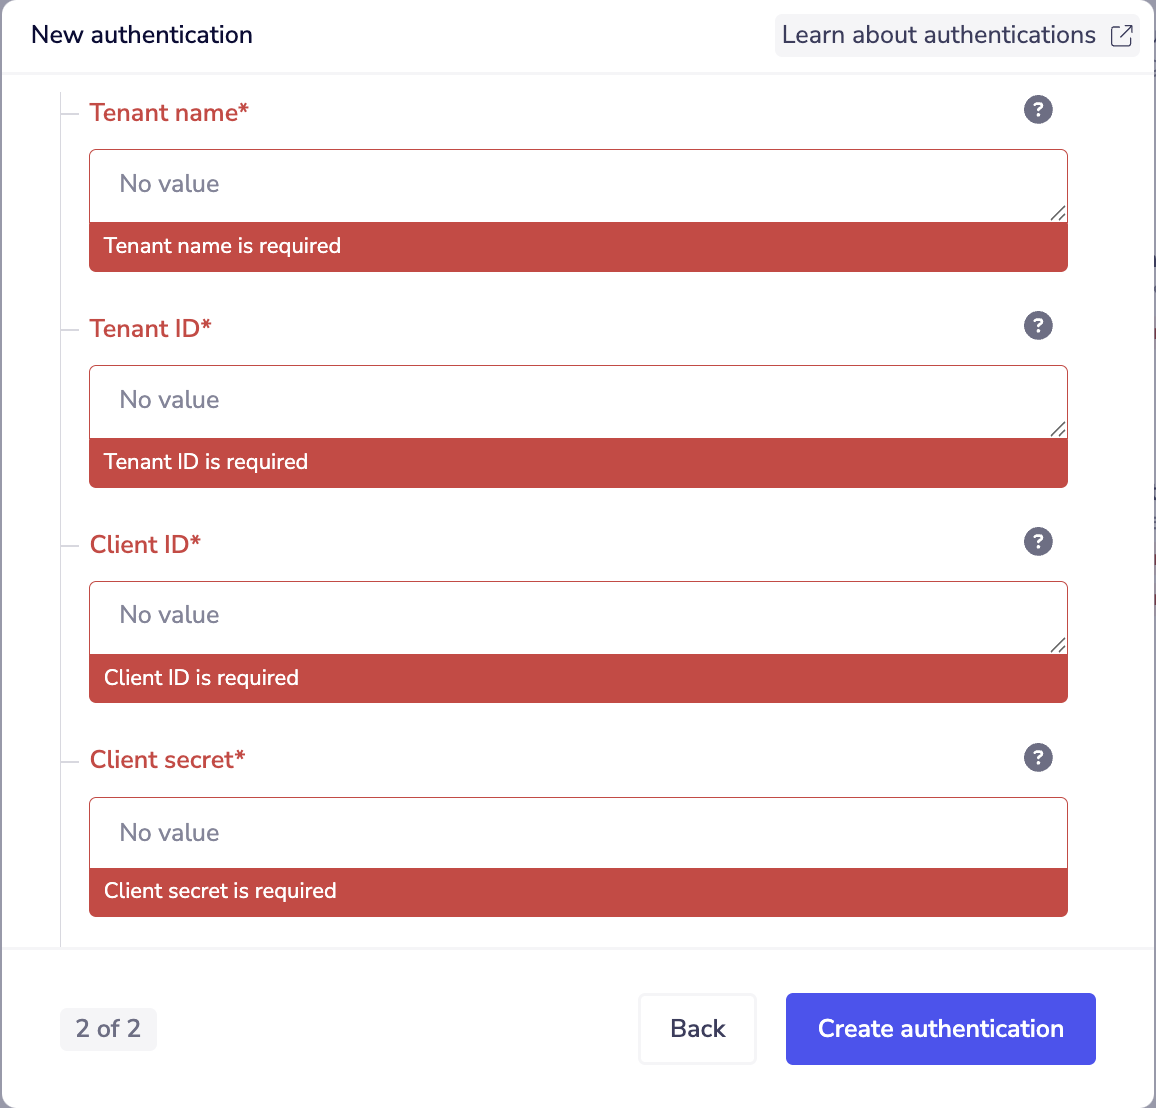Click the Tenant name is required error banner
The height and width of the screenshot is (1108, 1156).
[578, 246]
